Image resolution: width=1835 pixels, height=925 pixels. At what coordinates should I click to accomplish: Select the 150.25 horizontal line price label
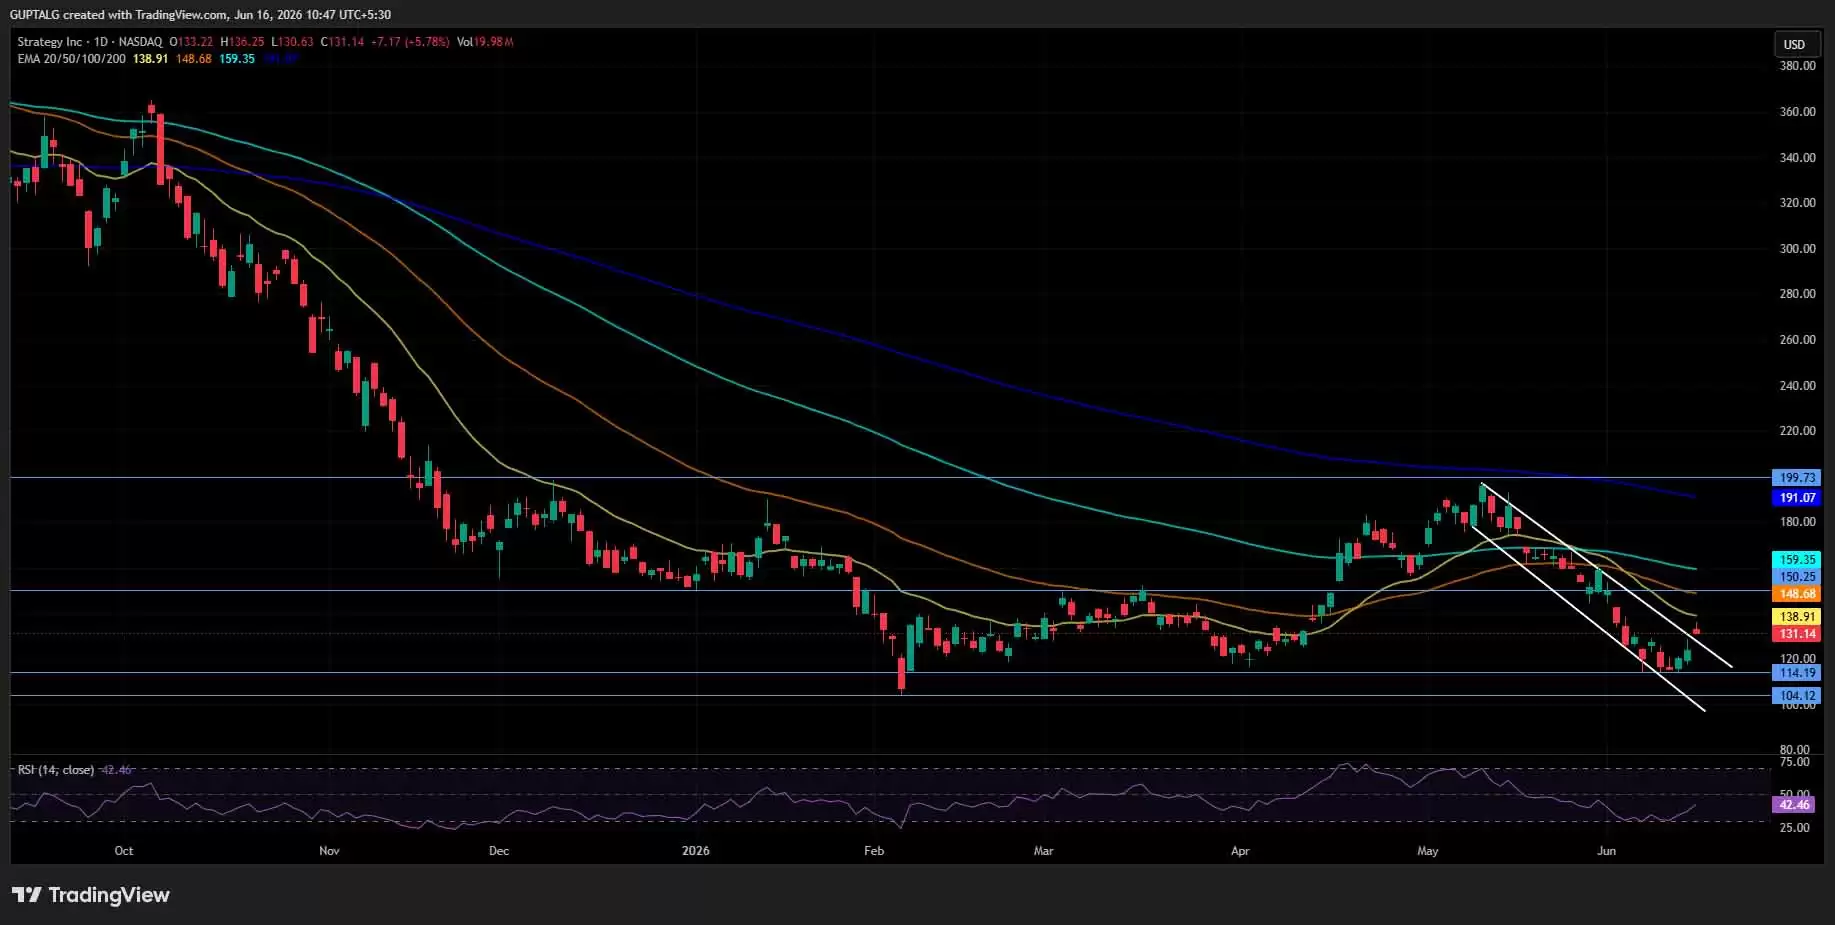pyautogui.click(x=1797, y=577)
